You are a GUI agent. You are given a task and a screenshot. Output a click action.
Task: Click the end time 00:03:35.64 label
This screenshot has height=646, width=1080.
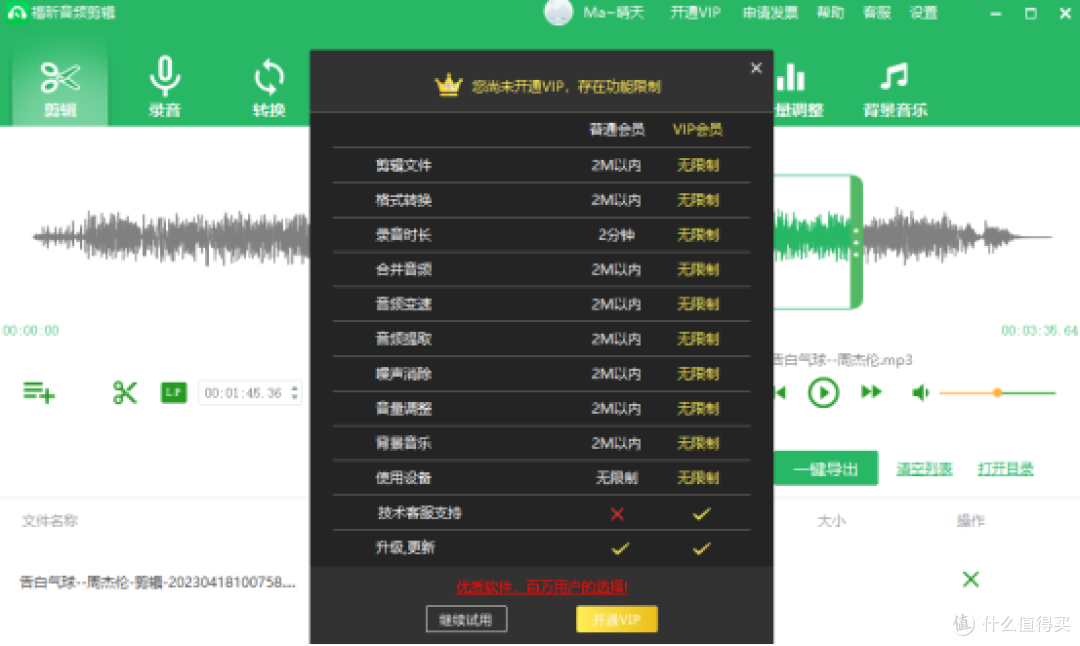coord(1039,331)
